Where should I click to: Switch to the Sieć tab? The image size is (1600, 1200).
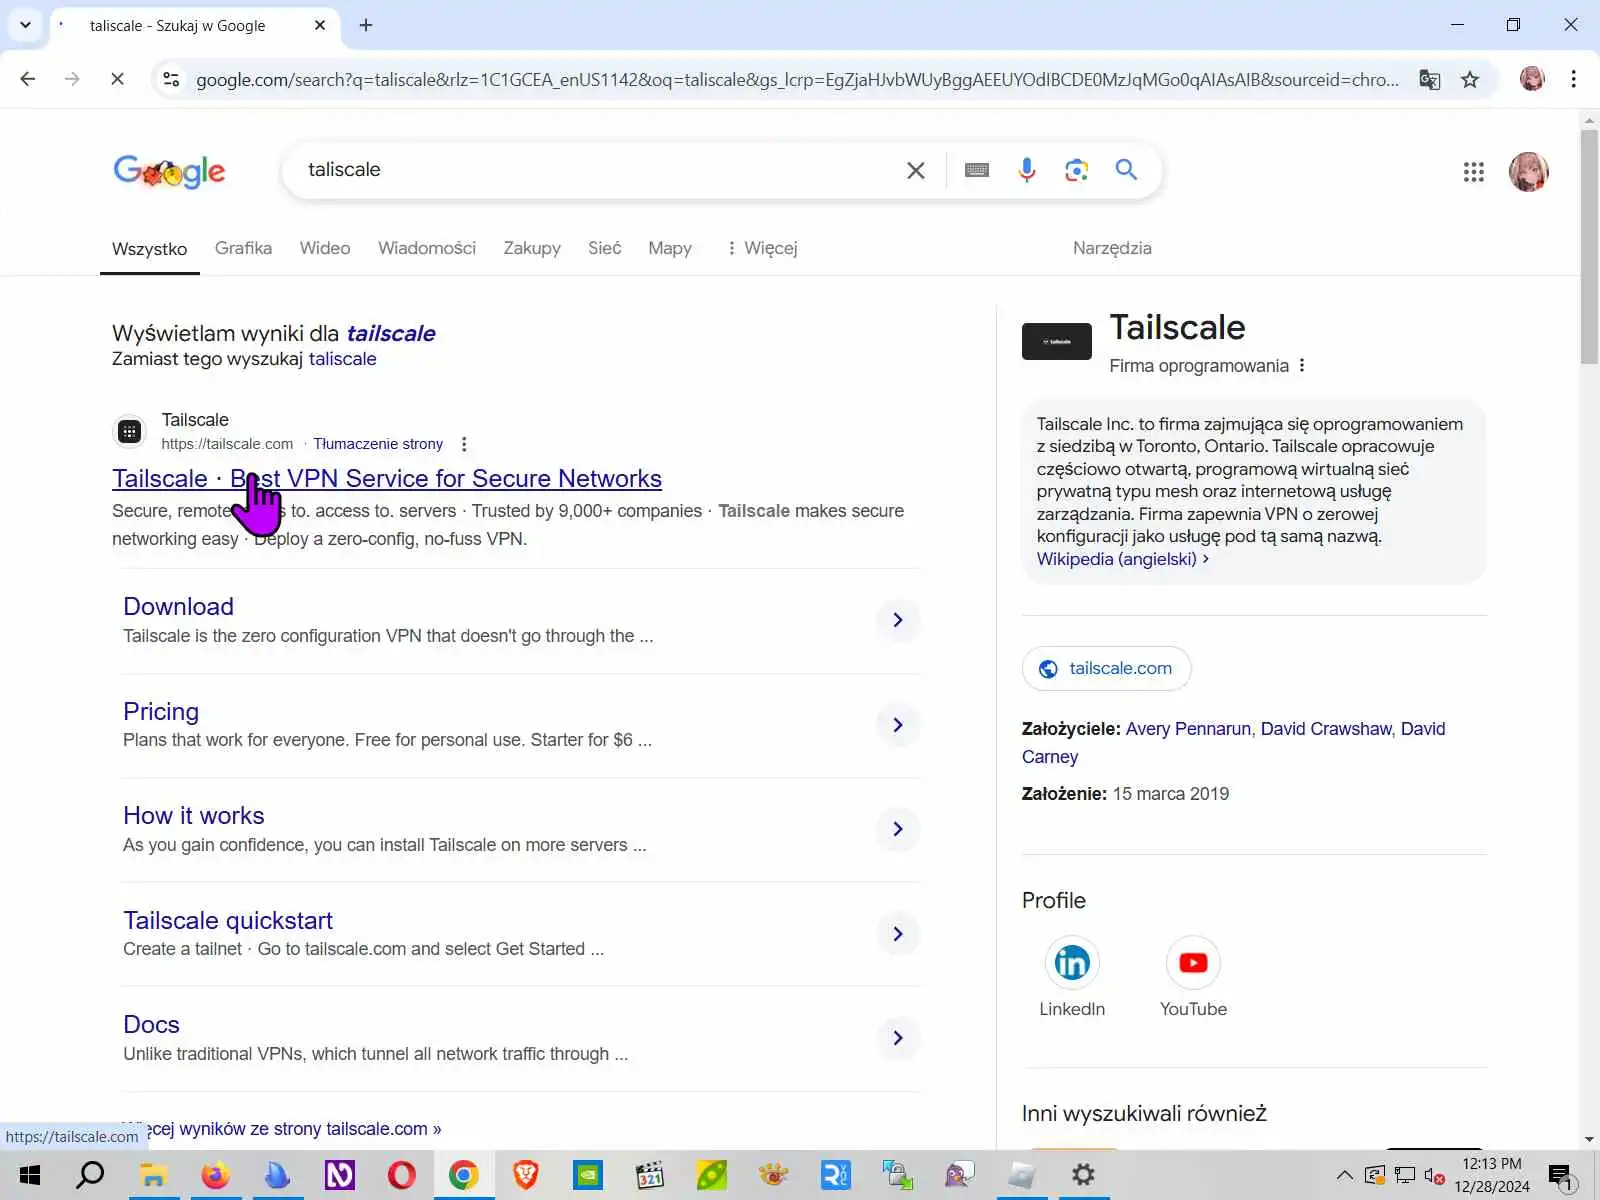[604, 248]
